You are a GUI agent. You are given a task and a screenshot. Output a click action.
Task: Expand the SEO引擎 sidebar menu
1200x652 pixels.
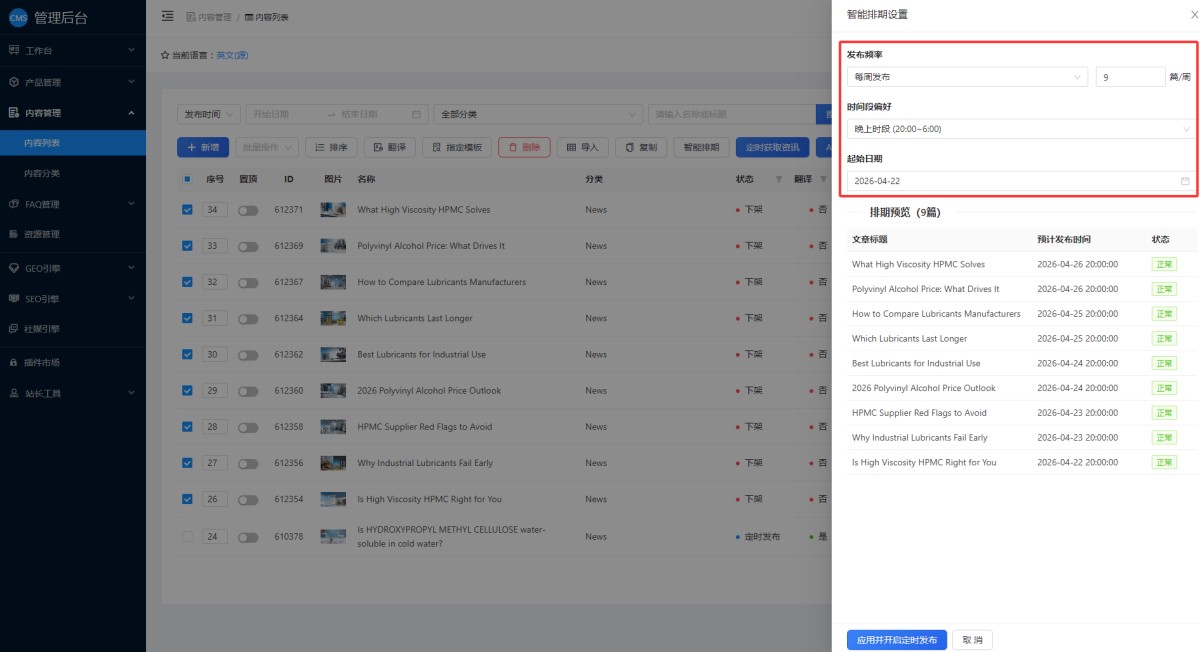[x=72, y=298]
